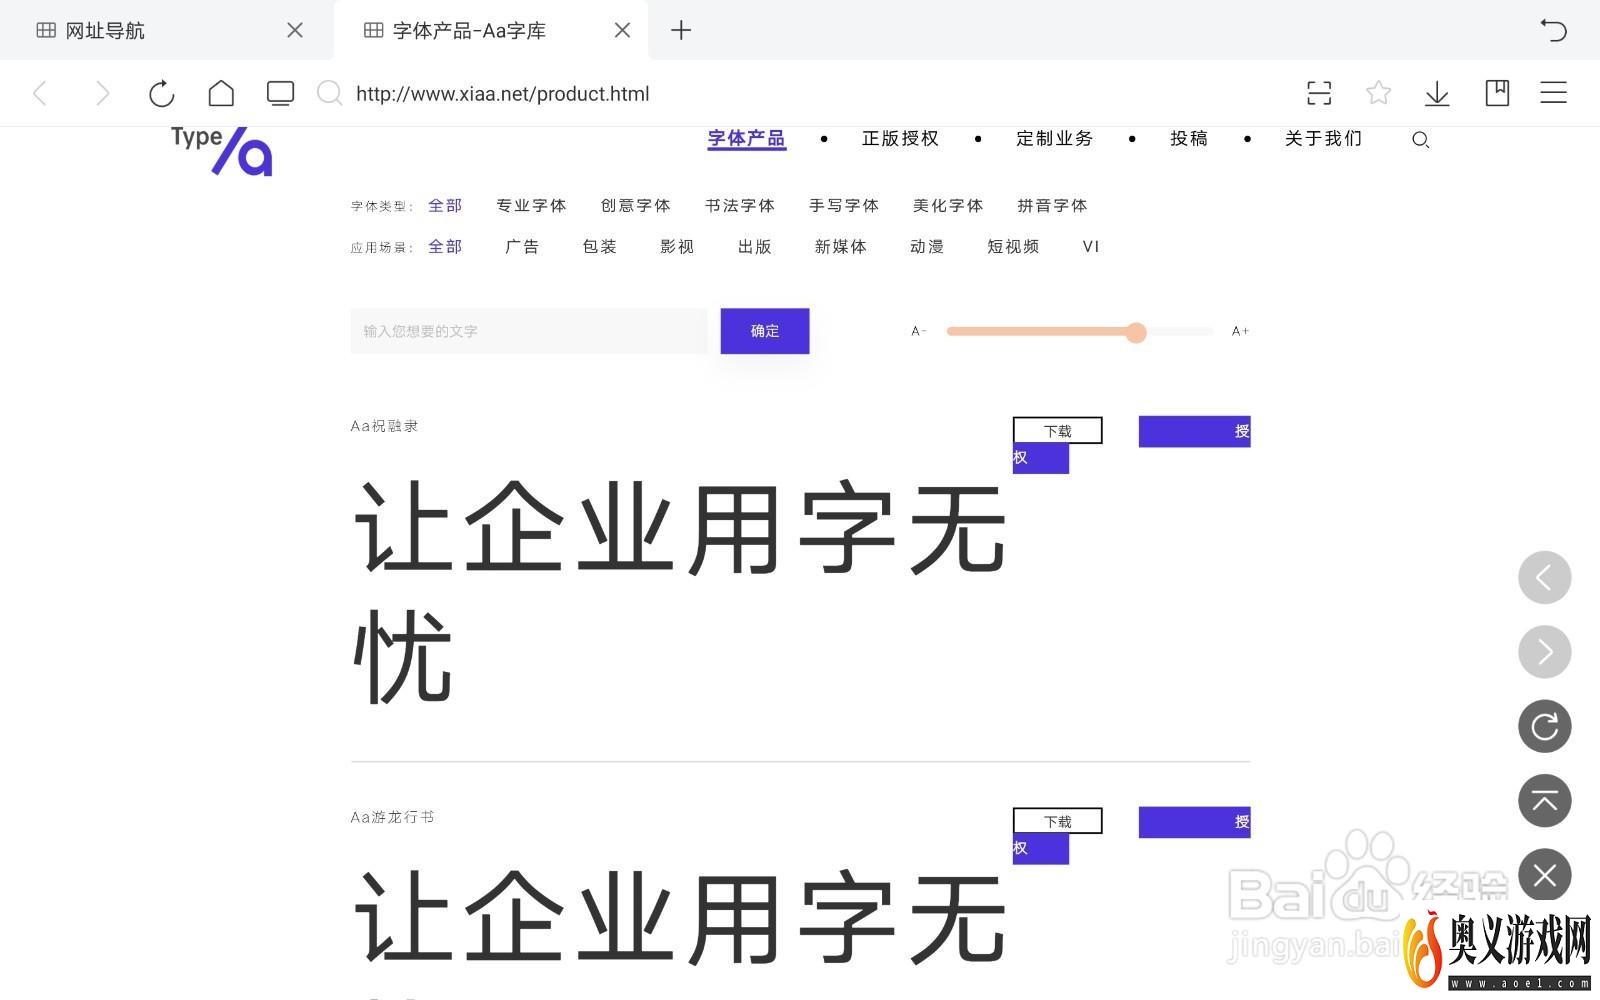This screenshot has height=1000, width=1600.
Task: Open the browser hamburger menu
Action: coord(1553,93)
